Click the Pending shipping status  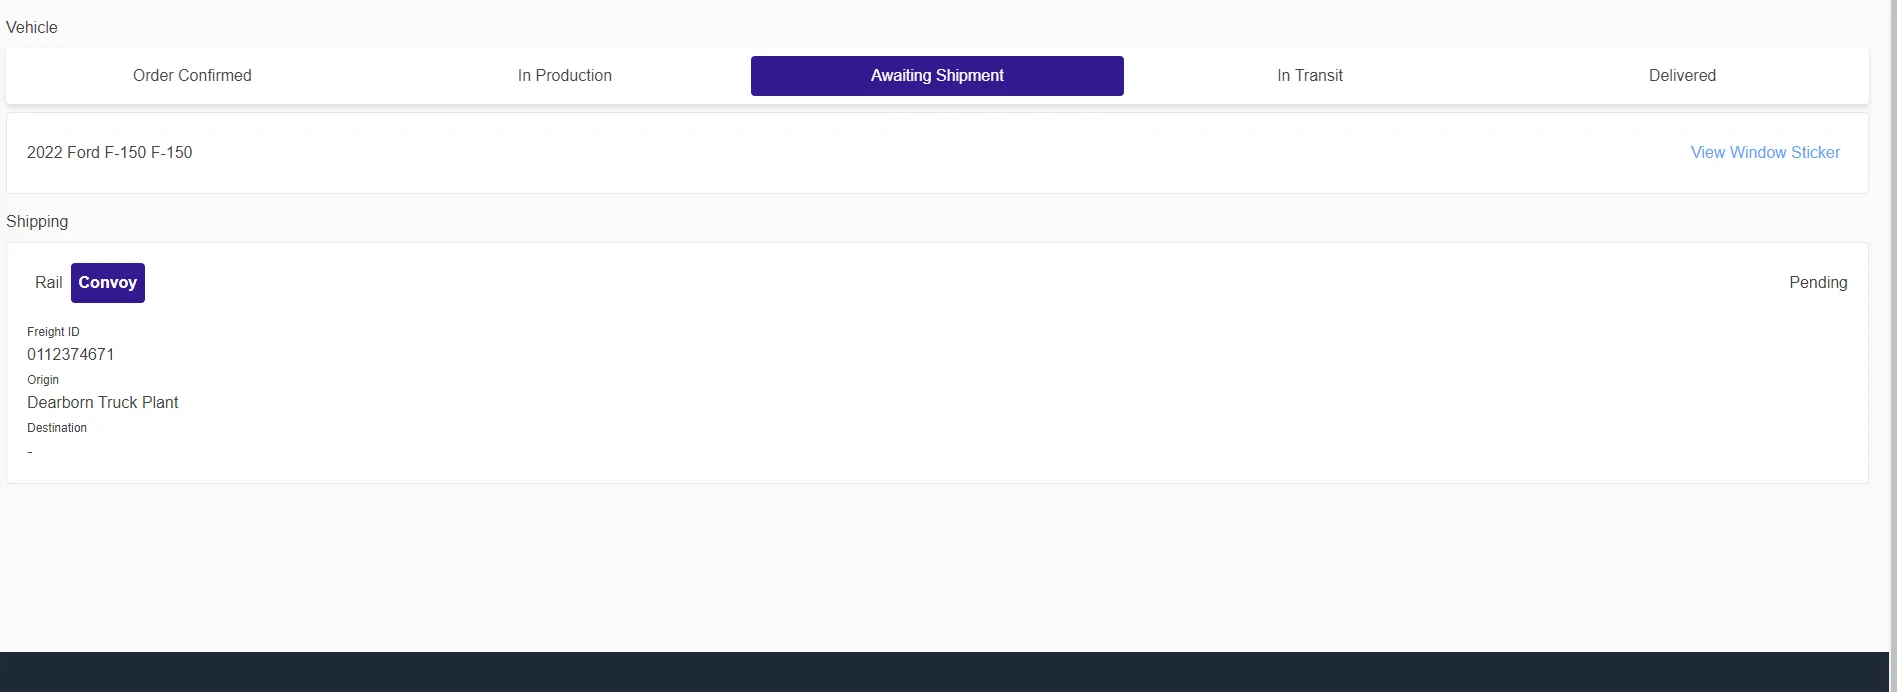pos(1818,283)
